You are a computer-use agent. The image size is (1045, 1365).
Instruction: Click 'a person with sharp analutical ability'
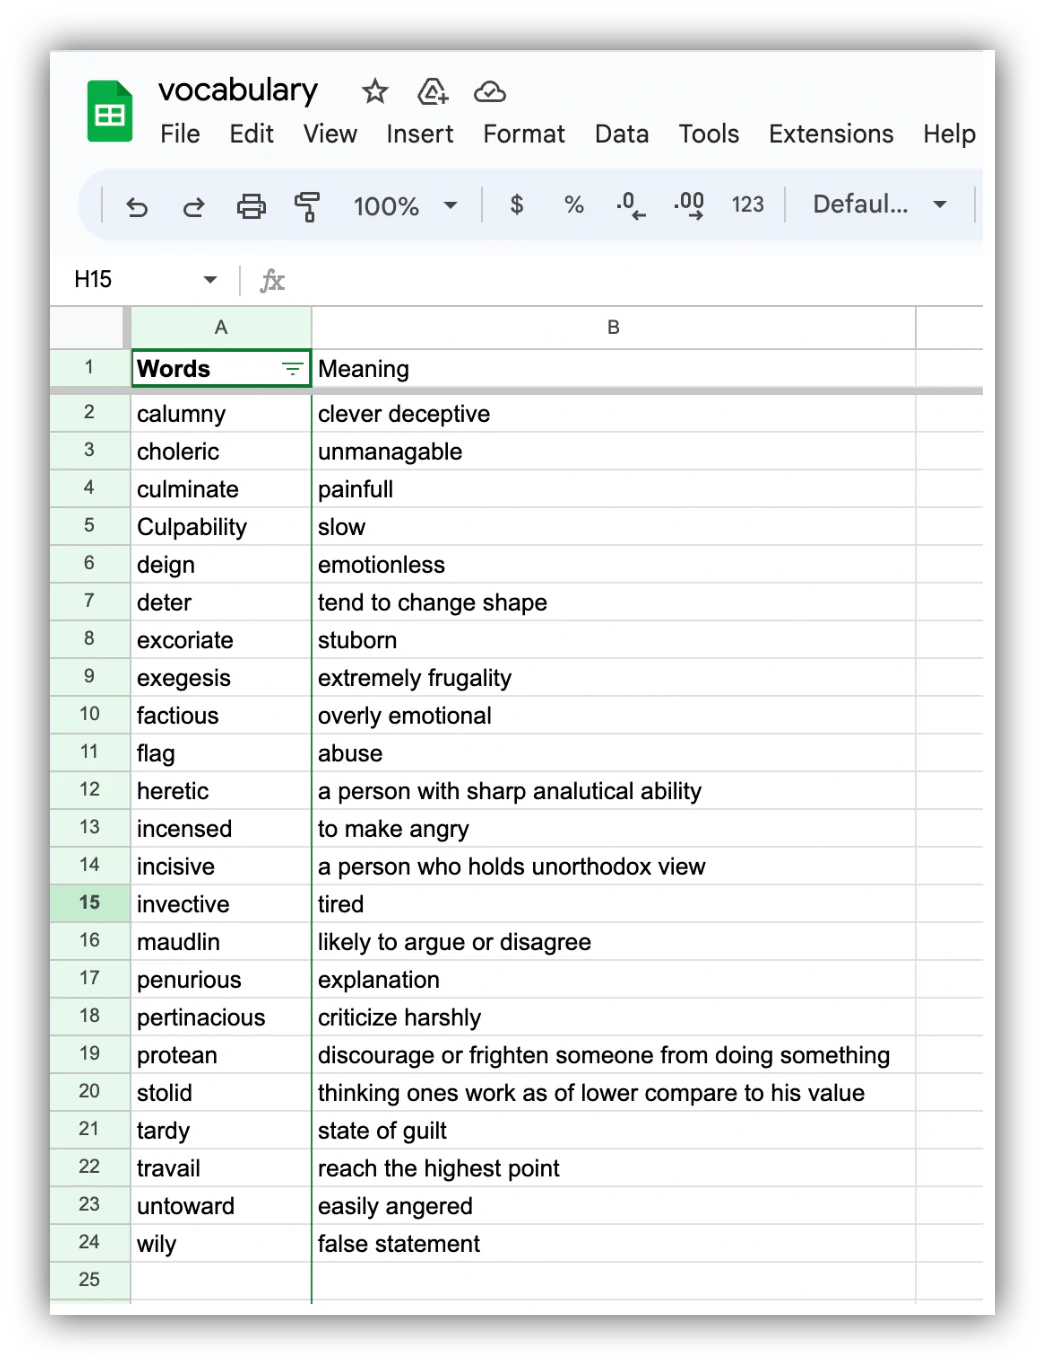(x=613, y=791)
